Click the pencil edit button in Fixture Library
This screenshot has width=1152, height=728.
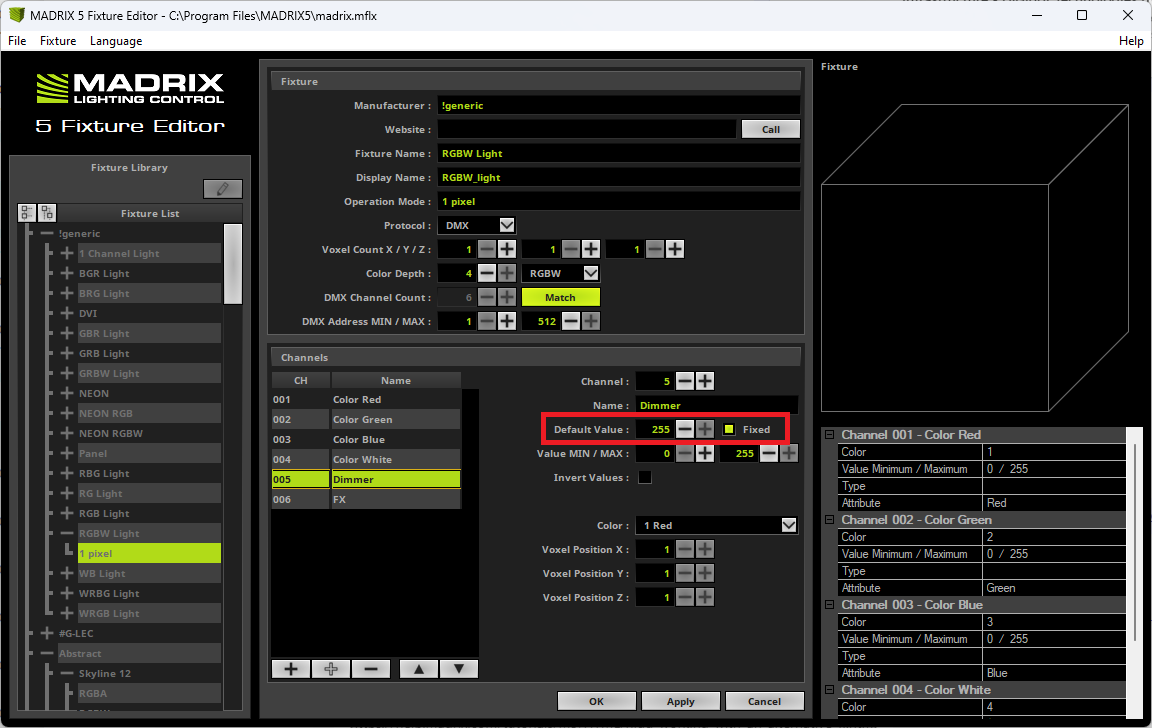pyautogui.click(x=223, y=190)
